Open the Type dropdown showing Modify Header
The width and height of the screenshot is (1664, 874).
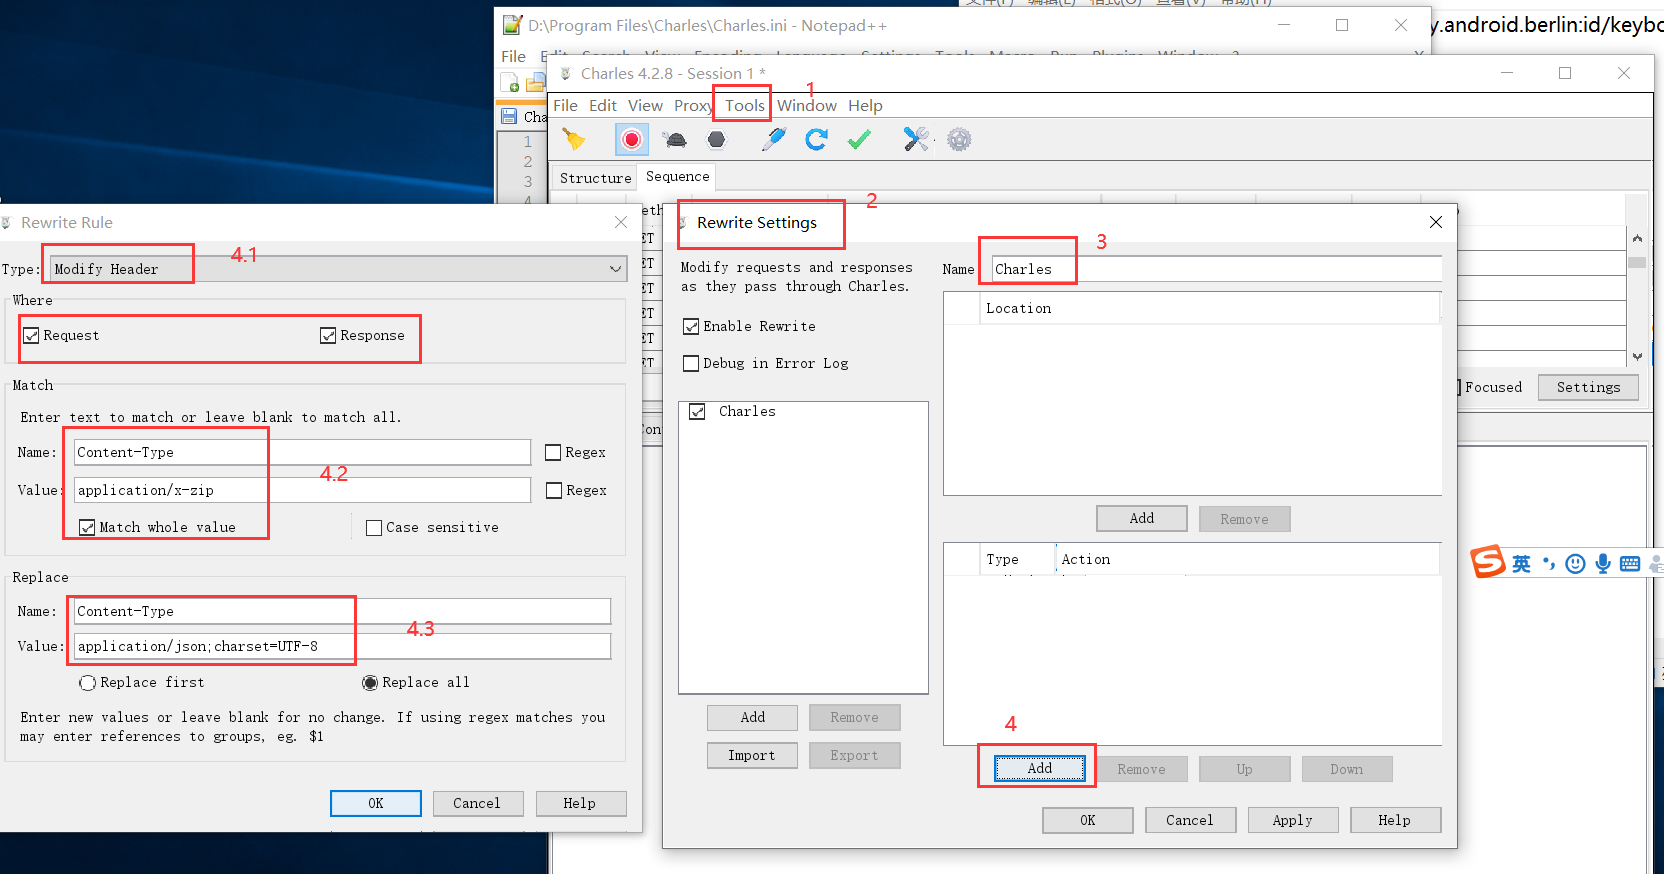[338, 269]
